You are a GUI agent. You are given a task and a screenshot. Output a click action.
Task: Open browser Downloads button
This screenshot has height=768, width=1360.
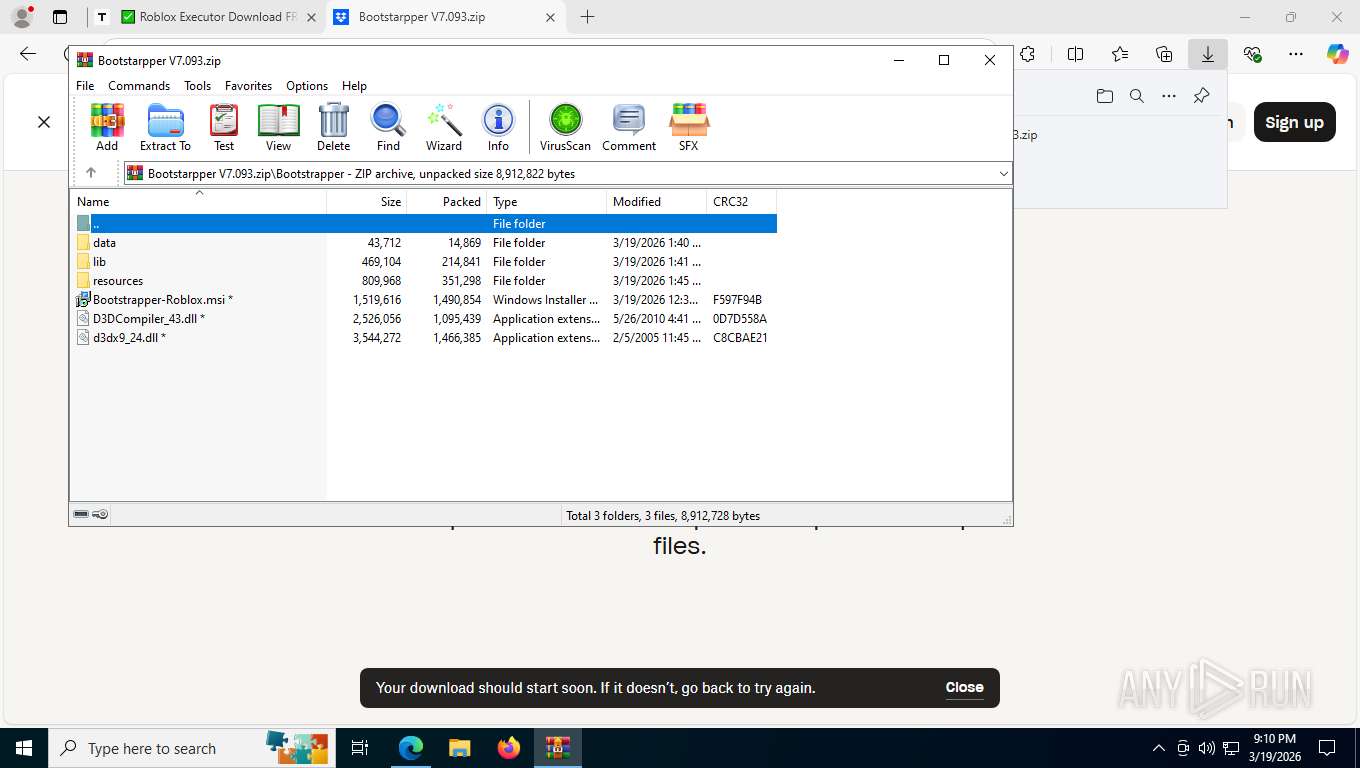(x=1208, y=54)
